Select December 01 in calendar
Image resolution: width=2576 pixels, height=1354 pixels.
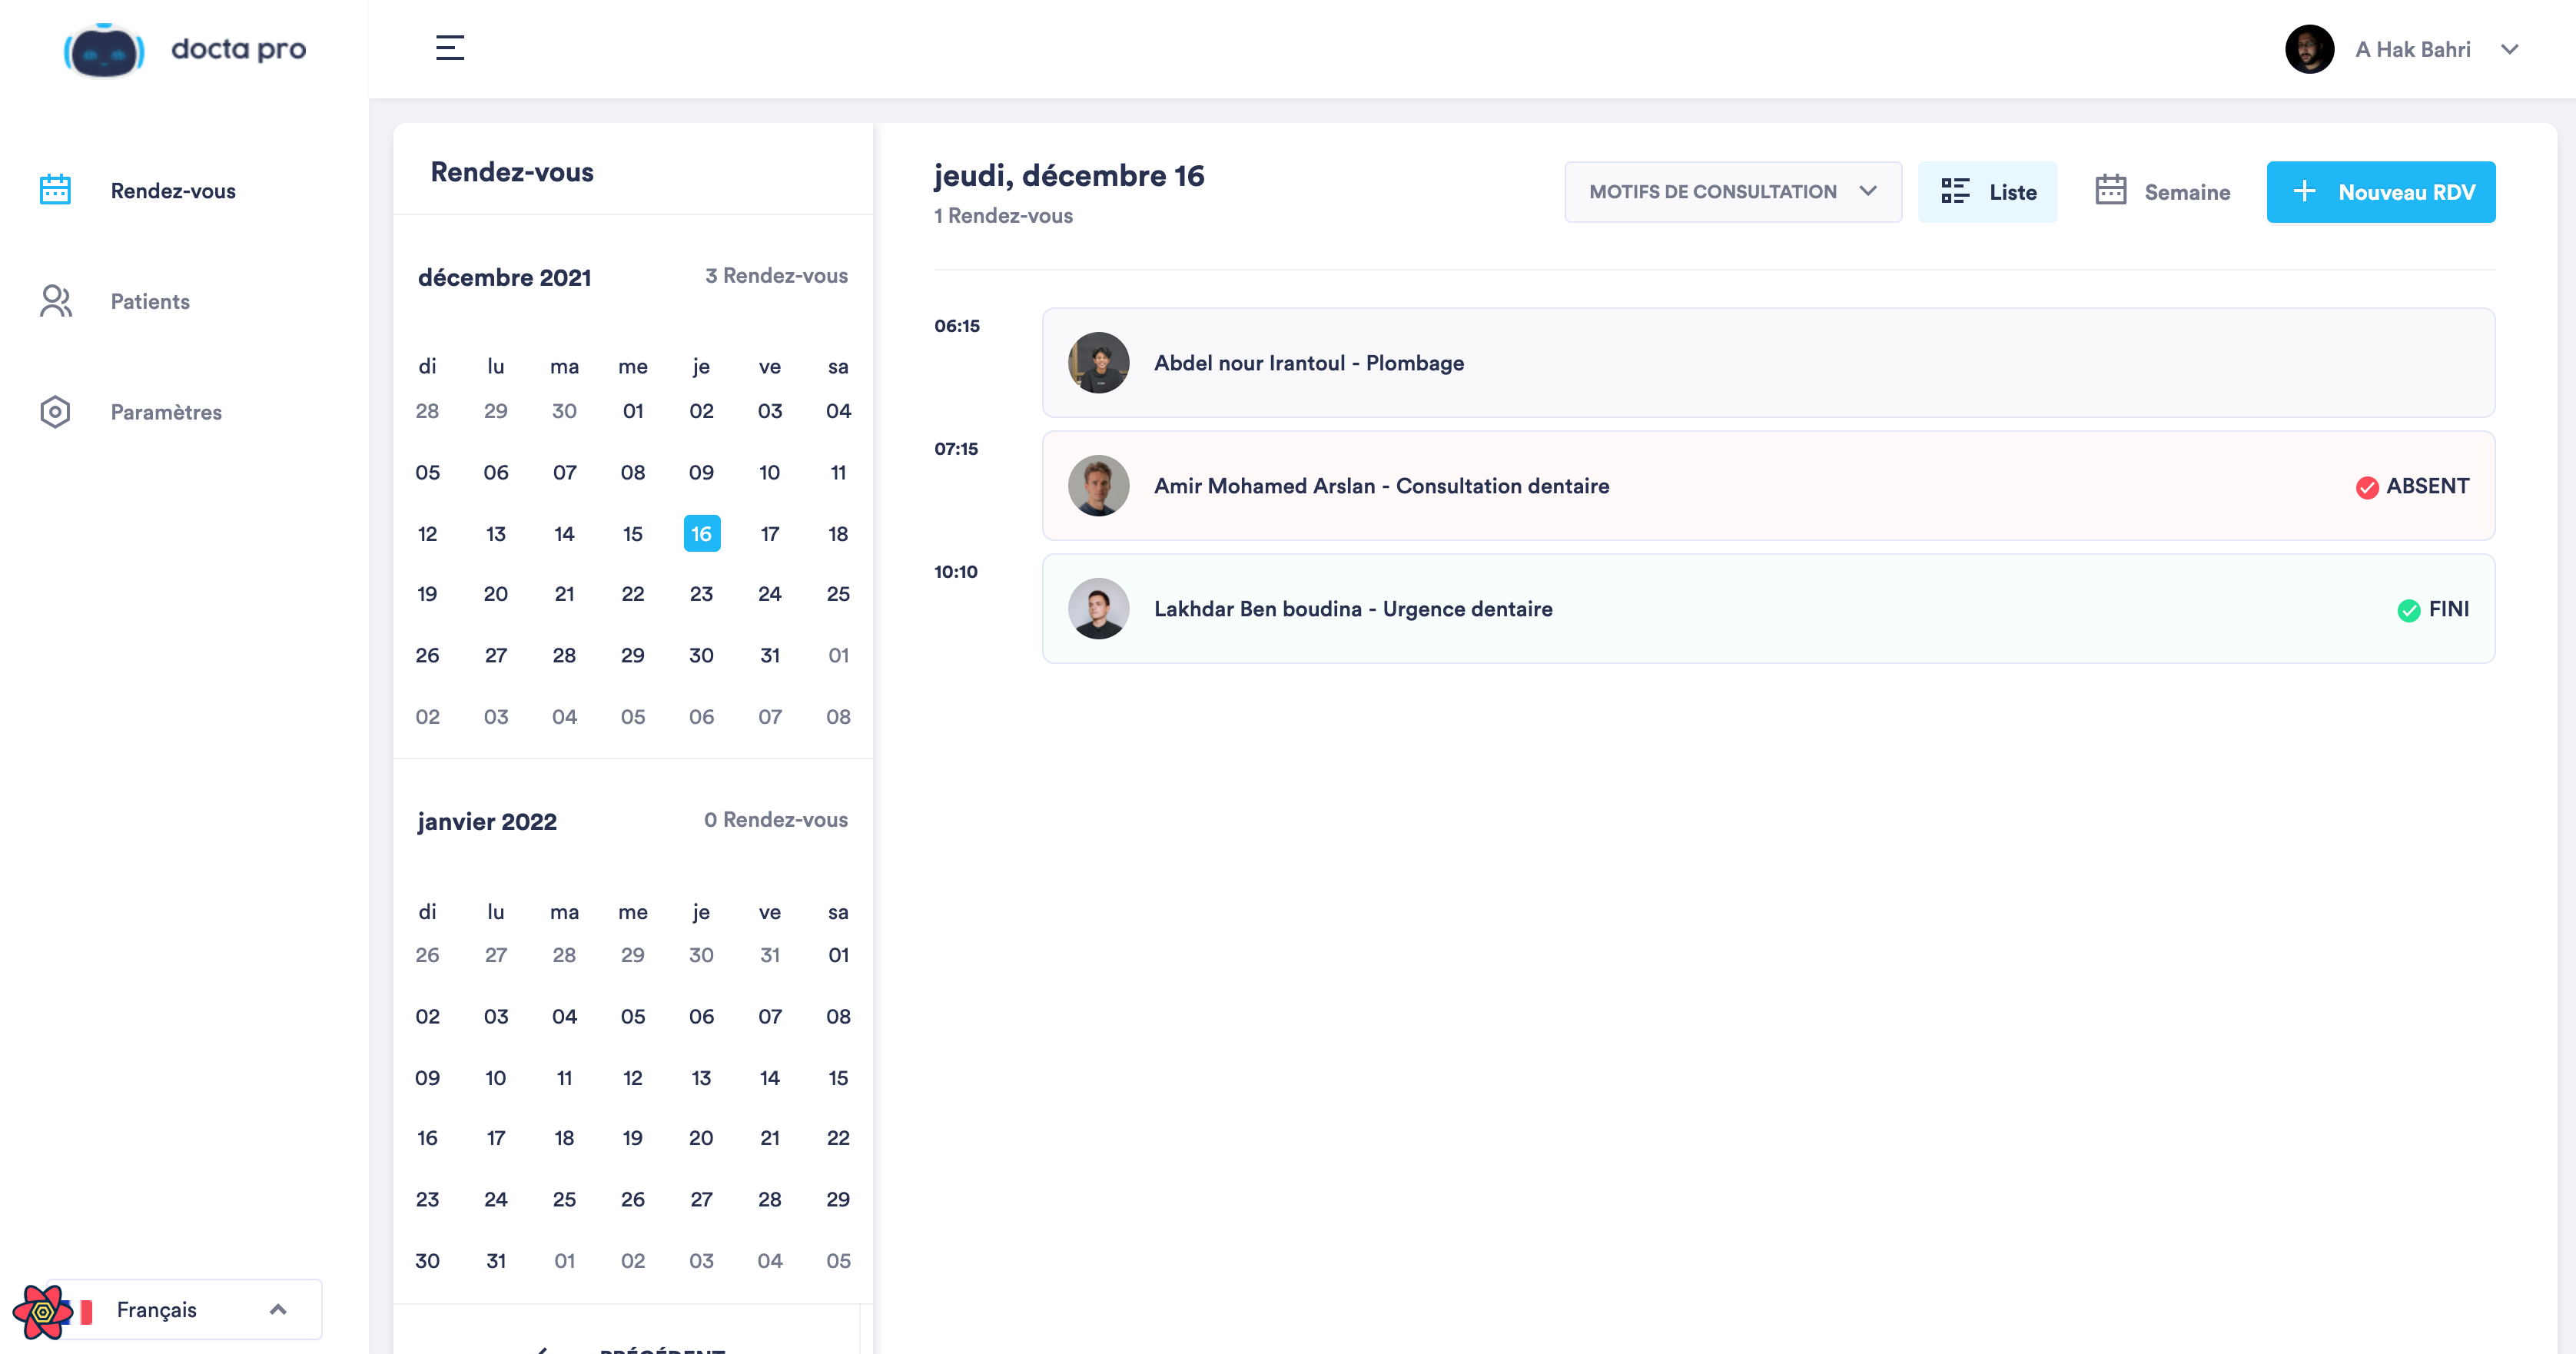(x=632, y=411)
